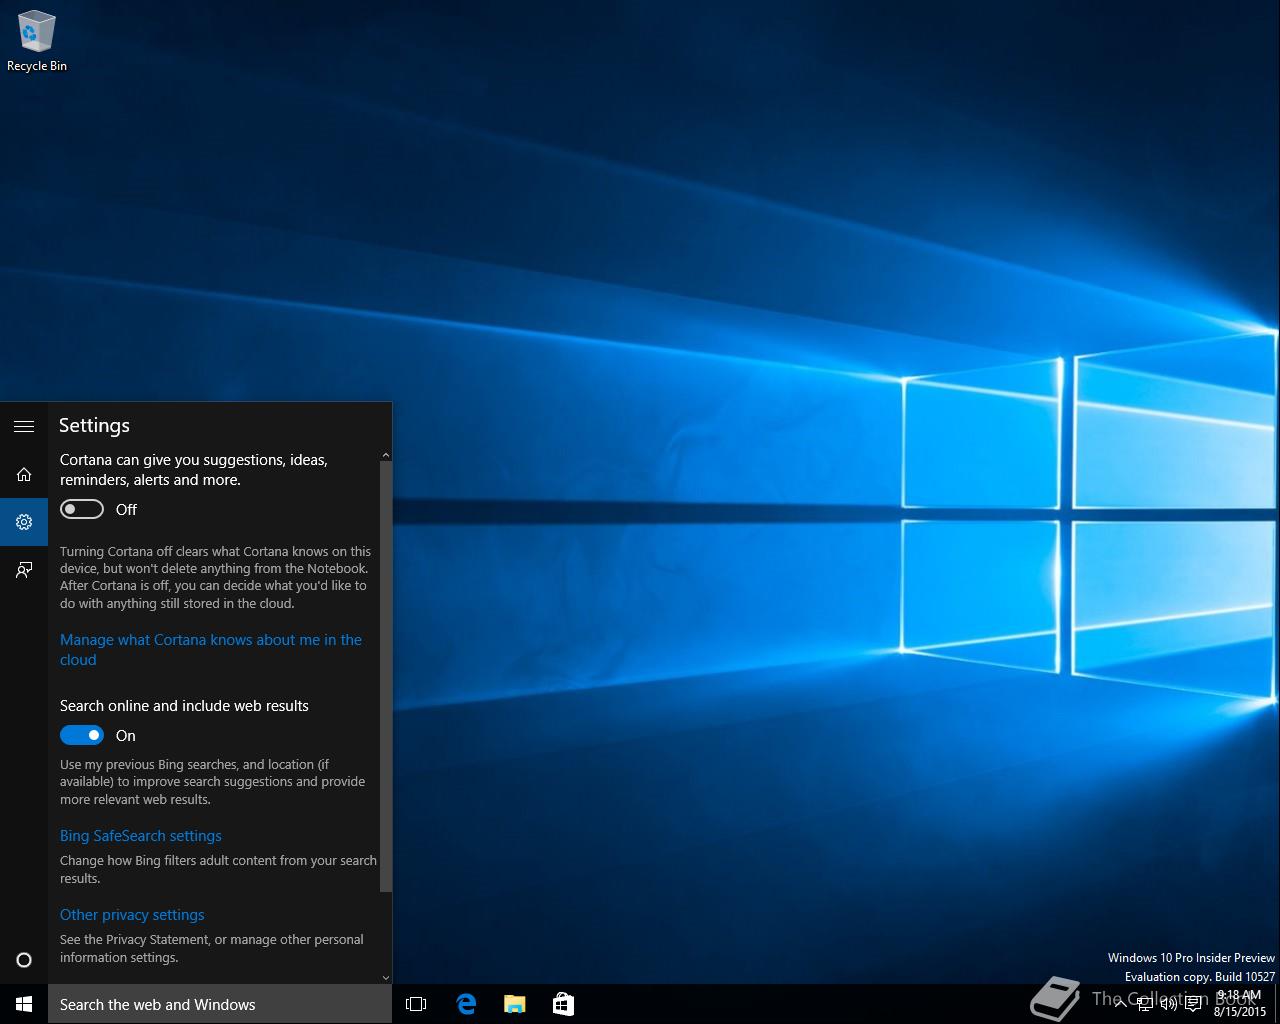This screenshot has height=1024, width=1280.
Task: Open the volume tray icon
Action: click(x=1168, y=1004)
